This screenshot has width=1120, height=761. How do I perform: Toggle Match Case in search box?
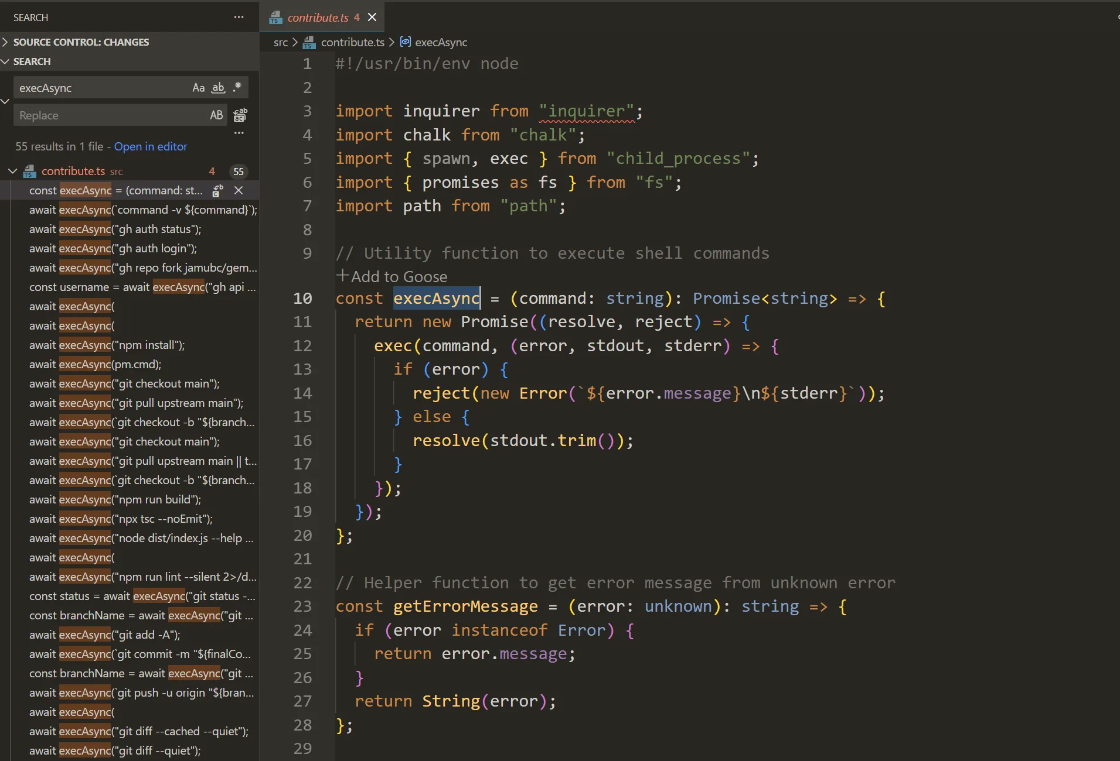point(199,88)
